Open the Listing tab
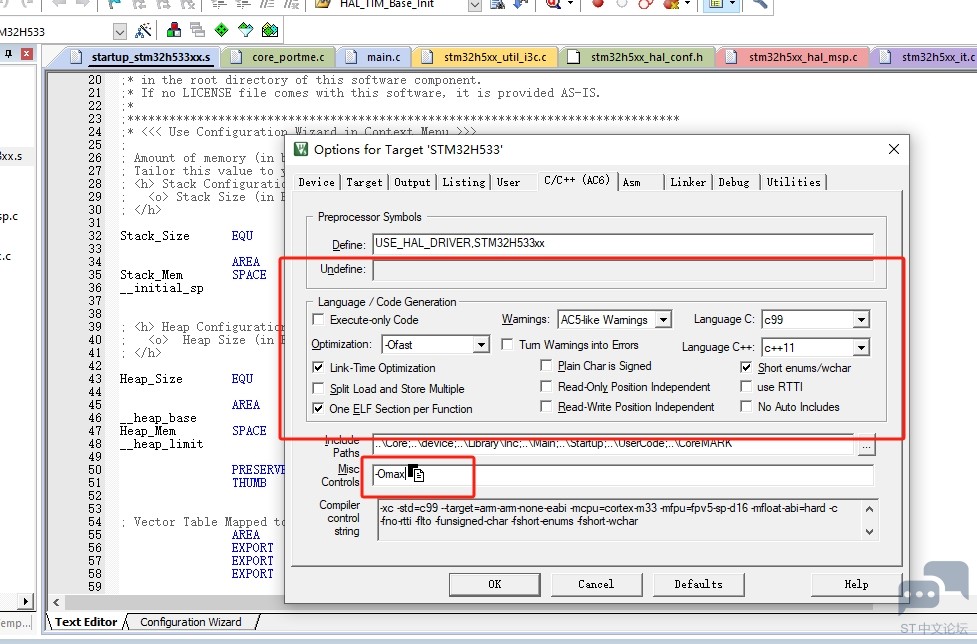Screen dimensions: 977x644 tap(464, 182)
